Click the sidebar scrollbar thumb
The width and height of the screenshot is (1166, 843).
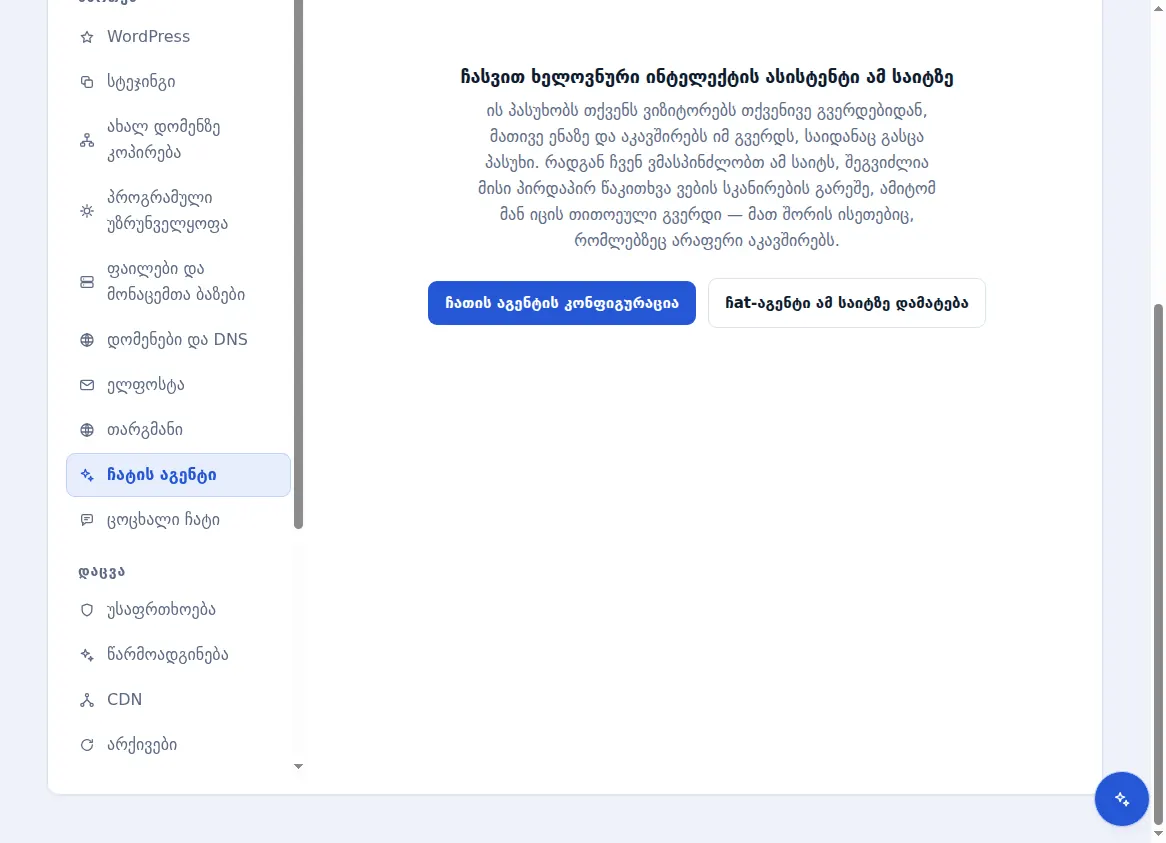click(298, 264)
